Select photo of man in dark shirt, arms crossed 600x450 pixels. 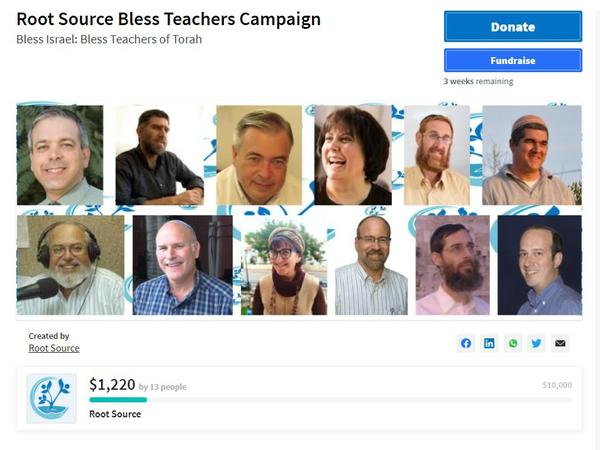160,155
